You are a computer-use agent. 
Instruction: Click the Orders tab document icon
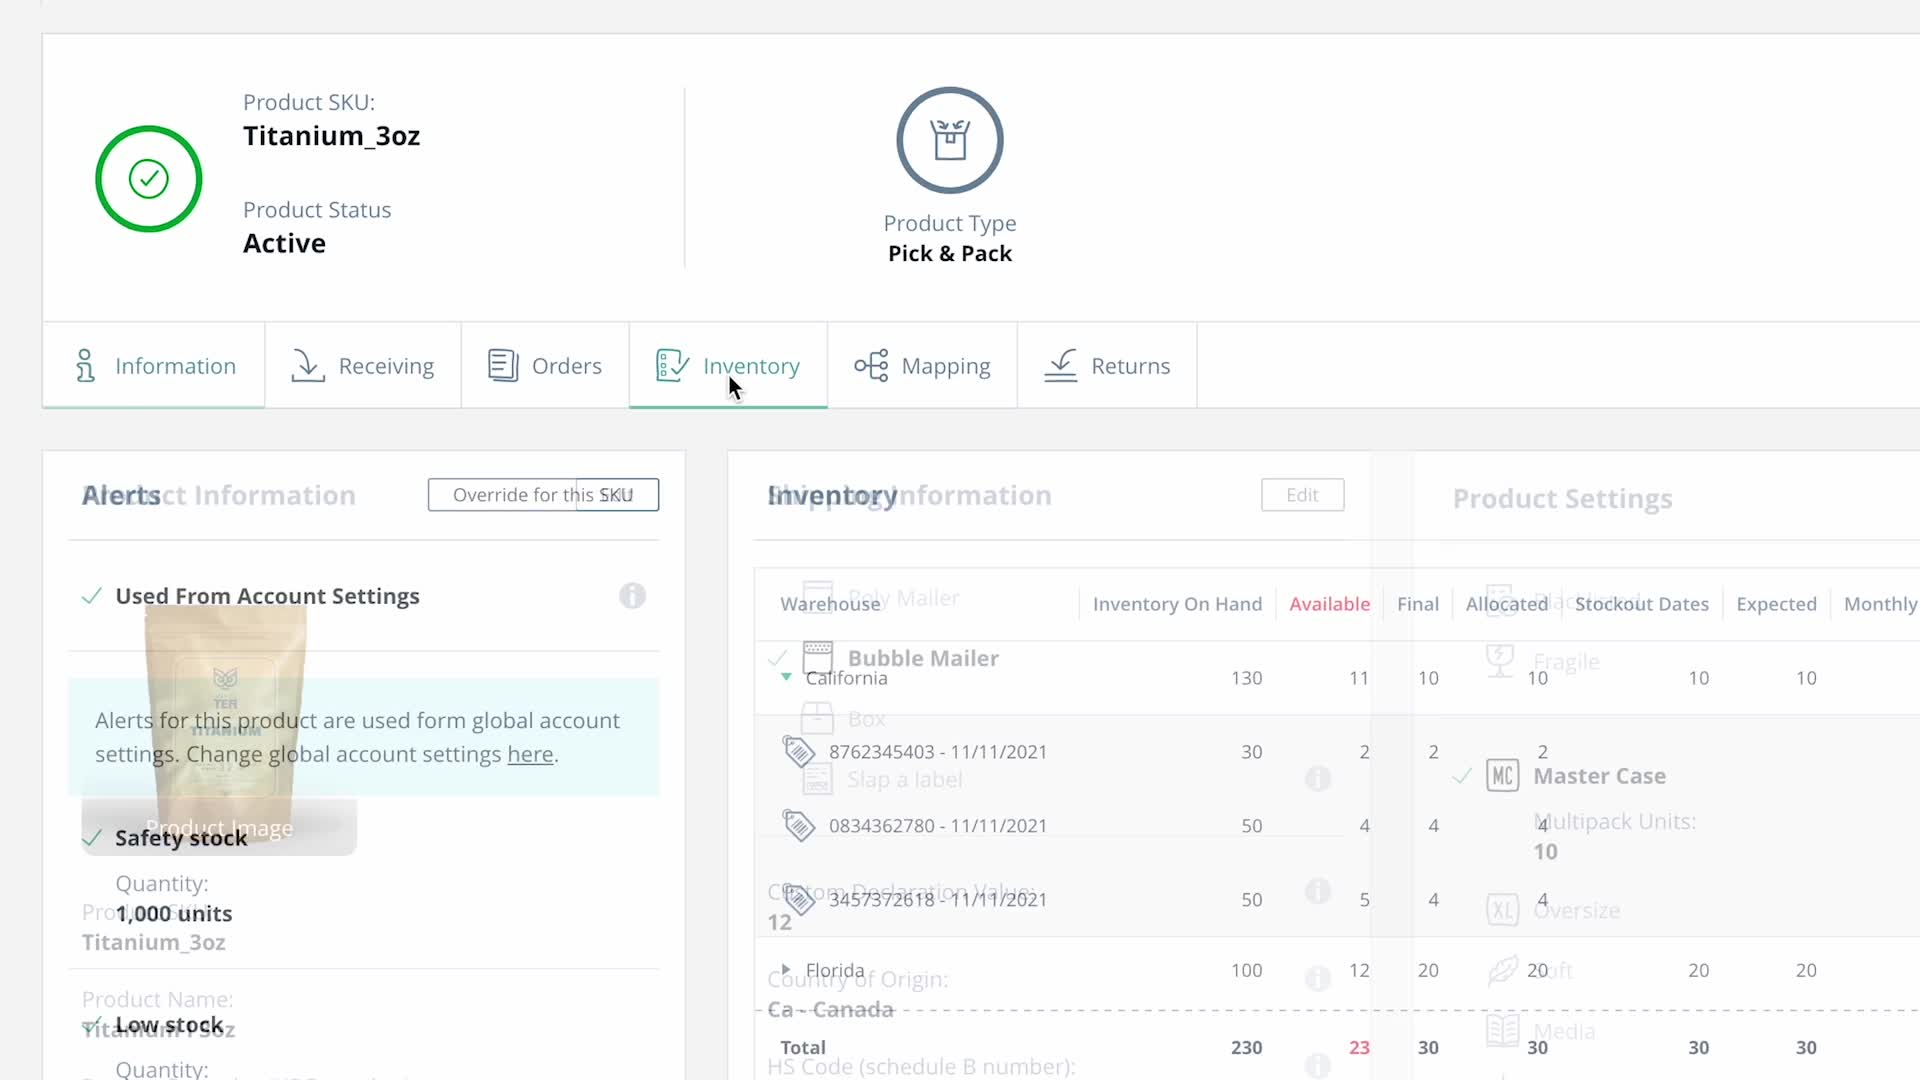coord(503,366)
